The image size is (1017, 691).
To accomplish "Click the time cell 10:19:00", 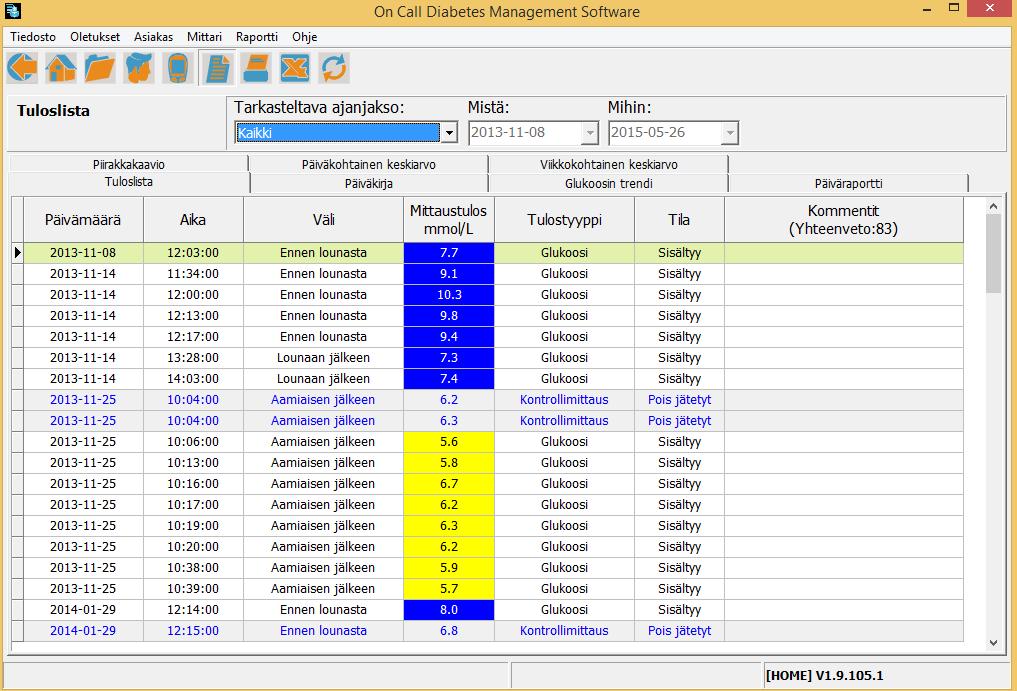I will tap(193, 526).
